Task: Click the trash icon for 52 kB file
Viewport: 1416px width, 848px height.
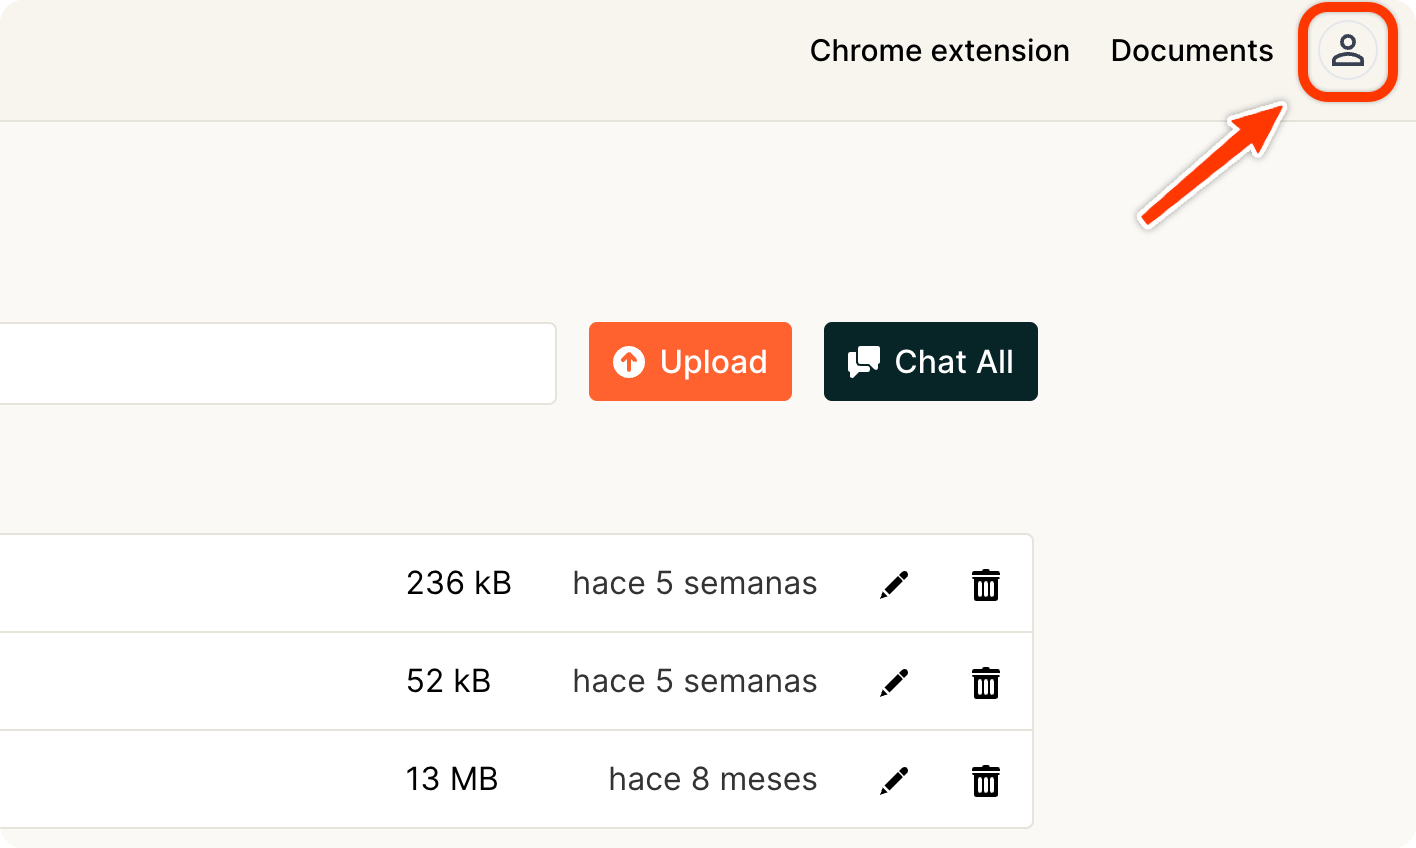Action: tap(986, 682)
